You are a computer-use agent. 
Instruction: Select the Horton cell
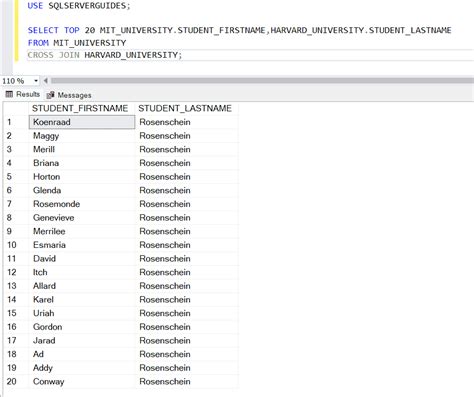82,177
